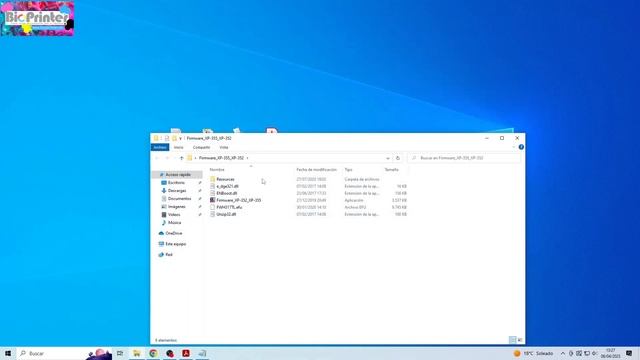Select the Unzip32.dll file
This screenshot has width=640, height=360.
click(x=226, y=214)
